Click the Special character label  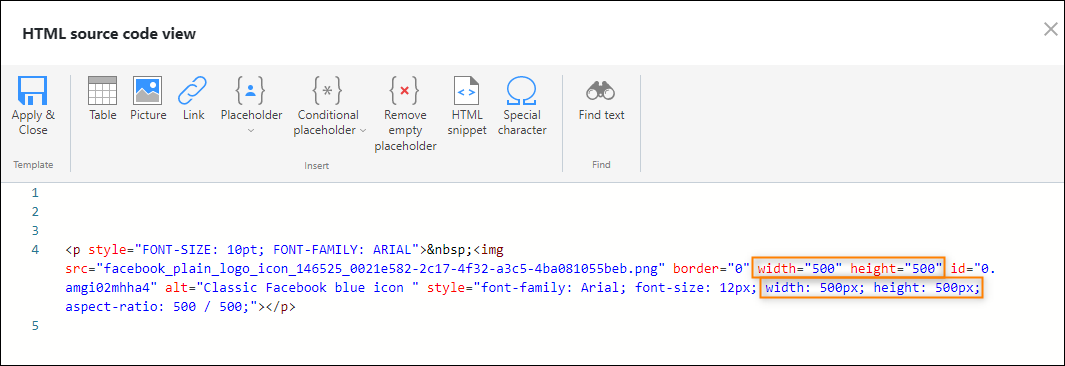(x=522, y=122)
